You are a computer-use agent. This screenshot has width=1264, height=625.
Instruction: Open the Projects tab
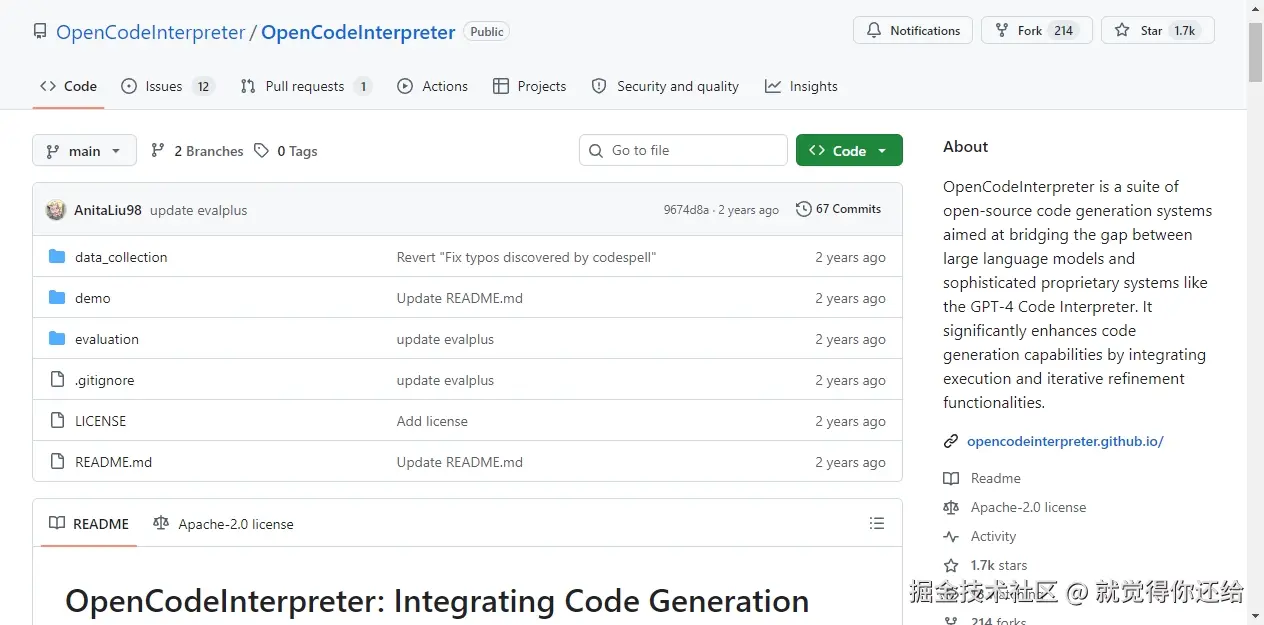[x=529, y=86]
